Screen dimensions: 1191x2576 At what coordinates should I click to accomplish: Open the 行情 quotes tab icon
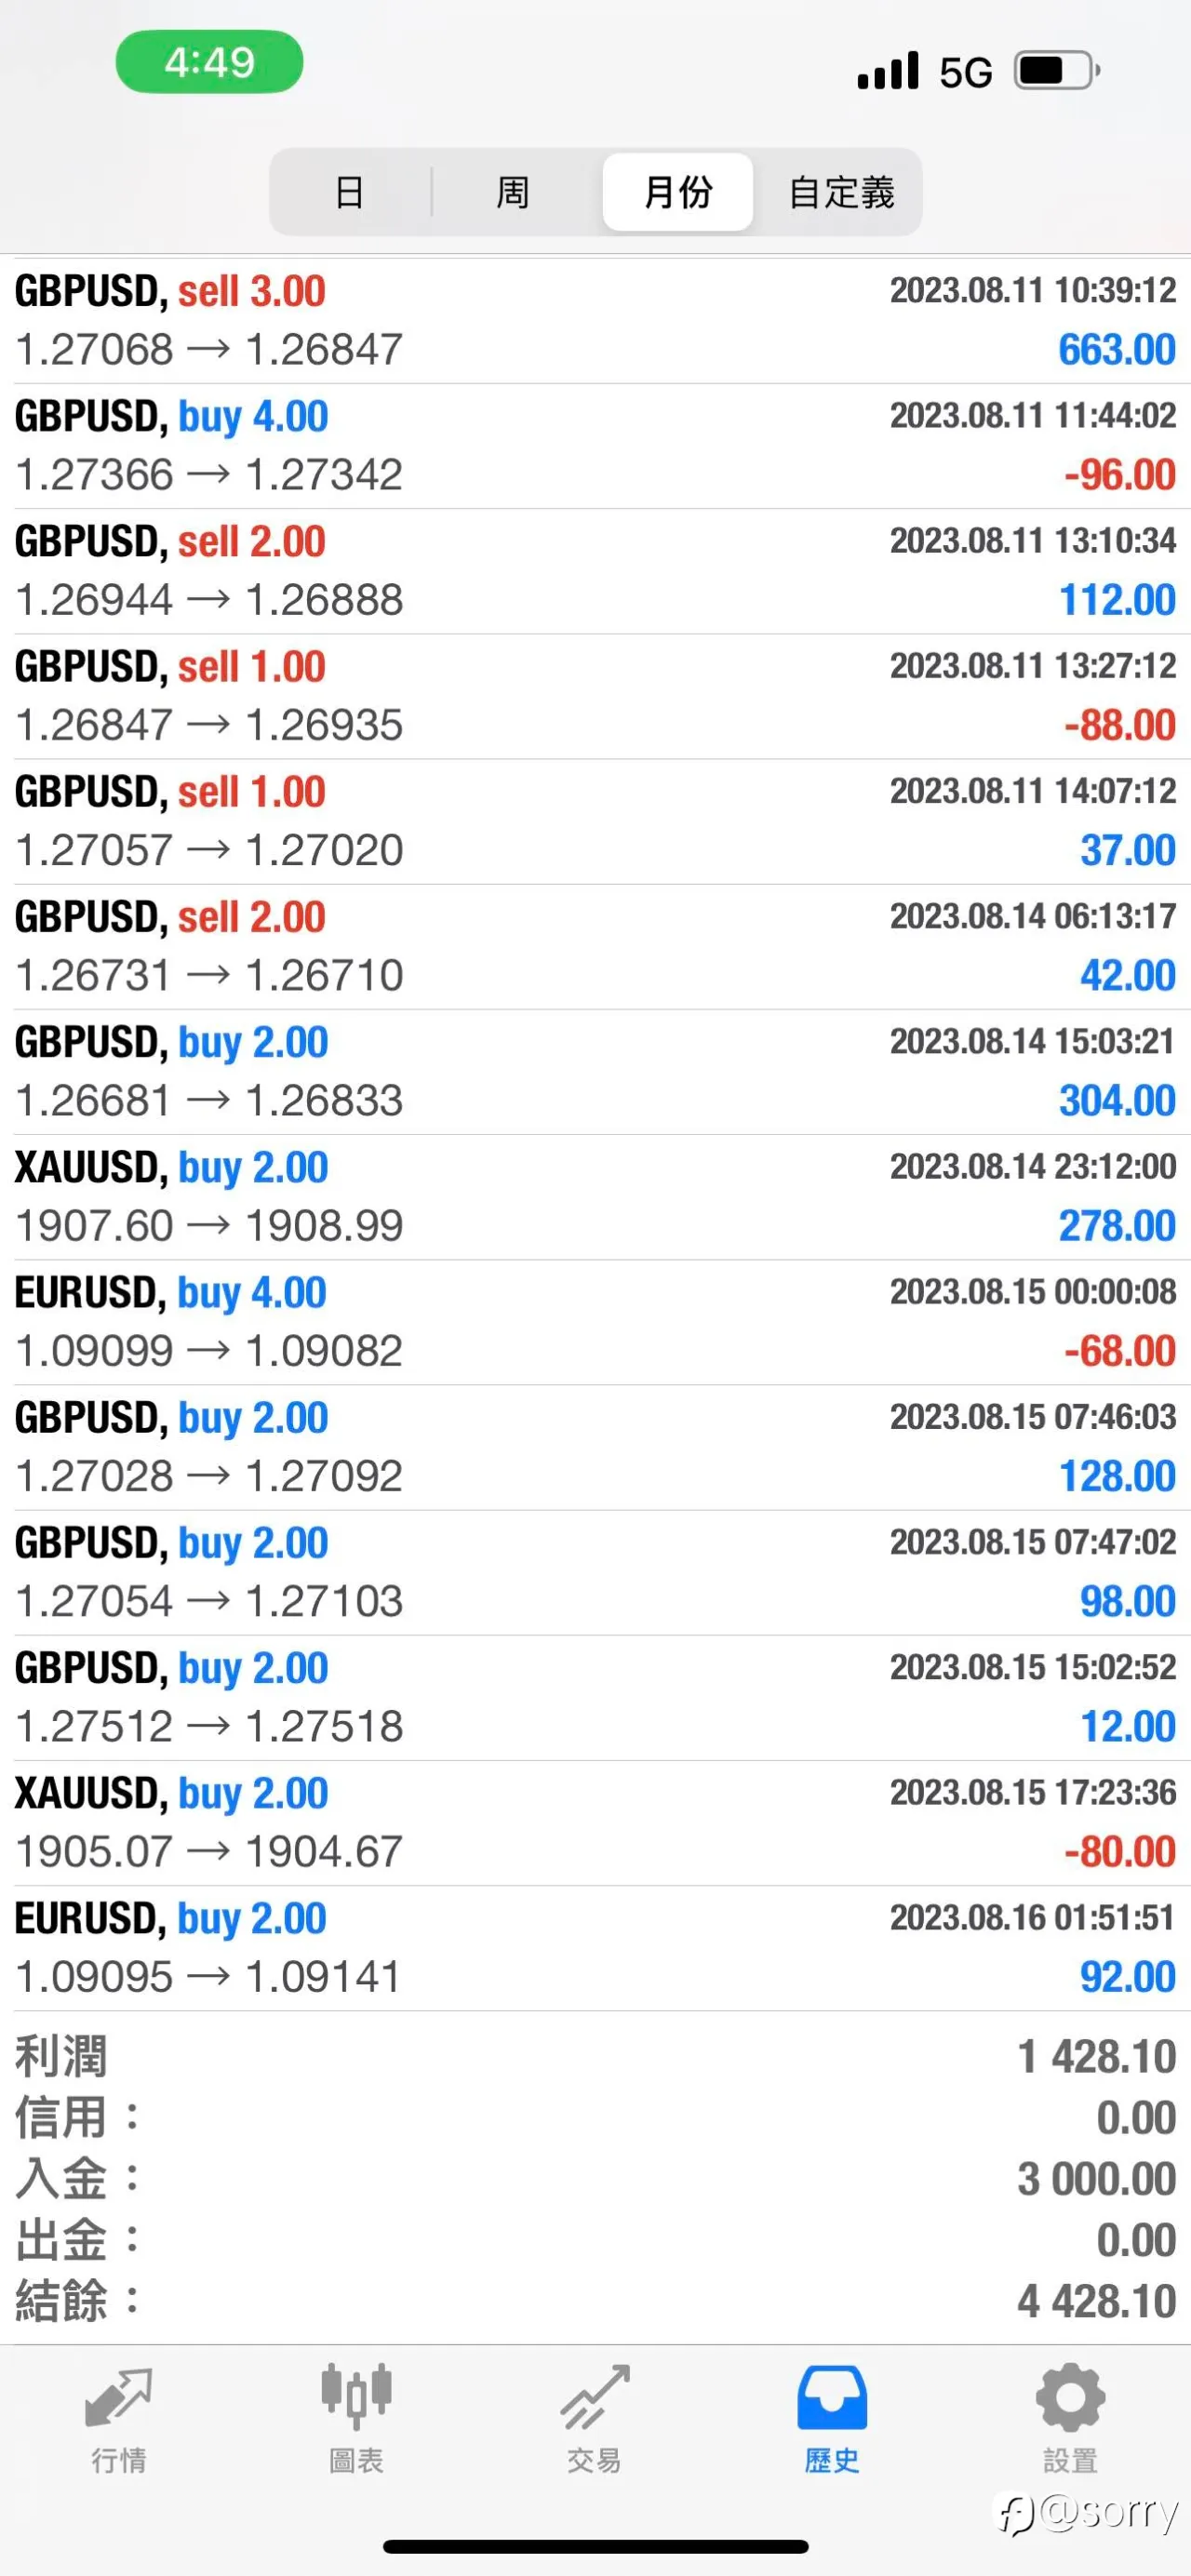point(119,2398)
